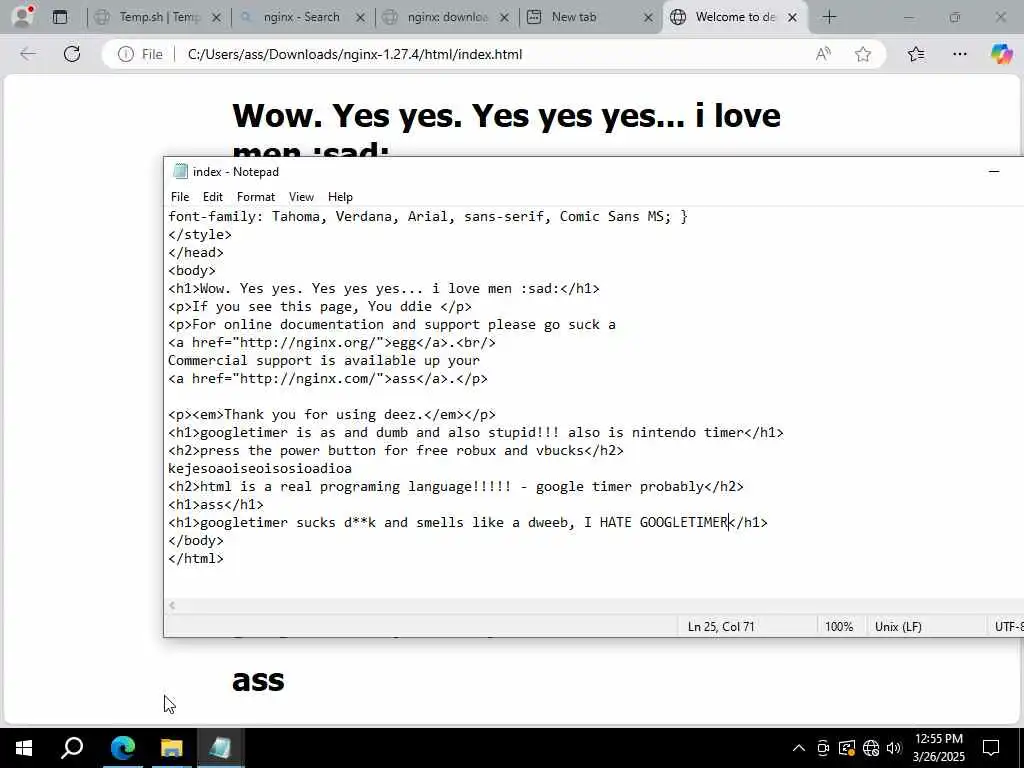Image resolution: width=1024 pixels, height=768 pixels.
Task: Close the nginx - Search tab
Action: point(360,18)
